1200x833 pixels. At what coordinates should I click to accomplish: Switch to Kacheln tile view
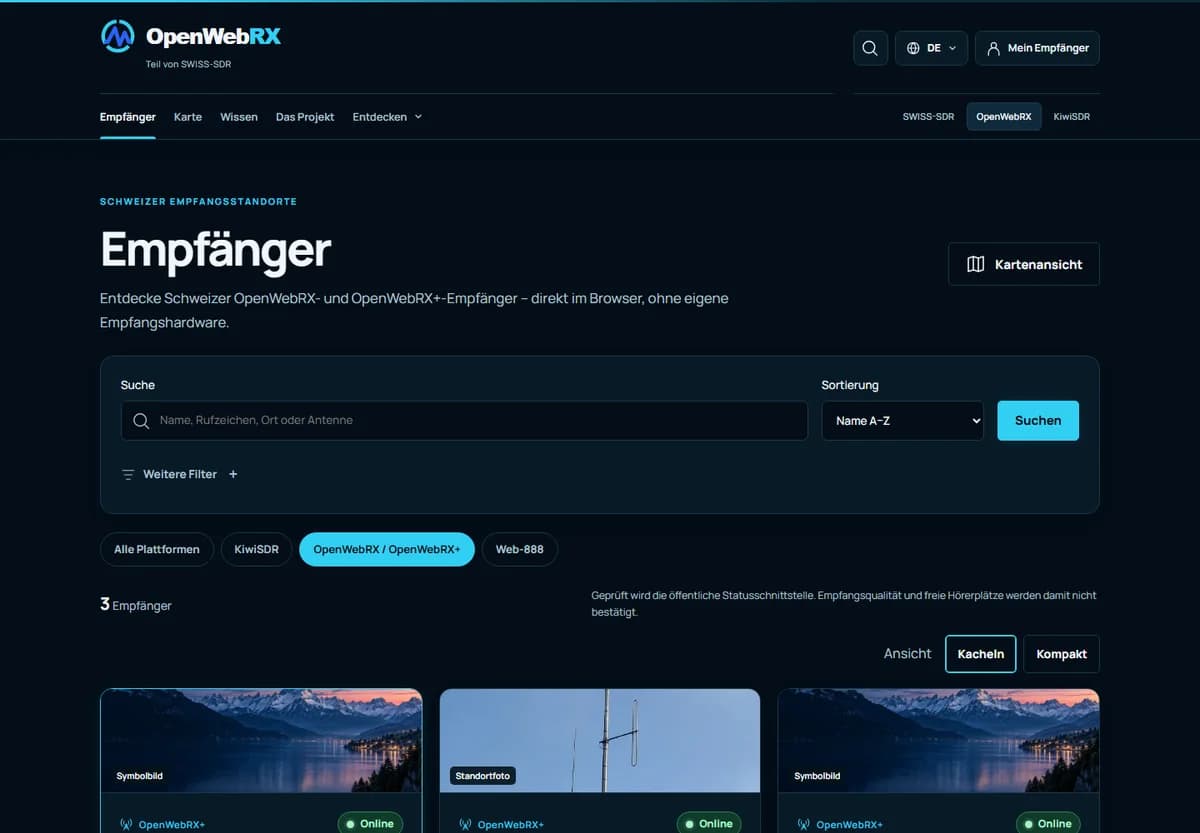click(981, 654)
